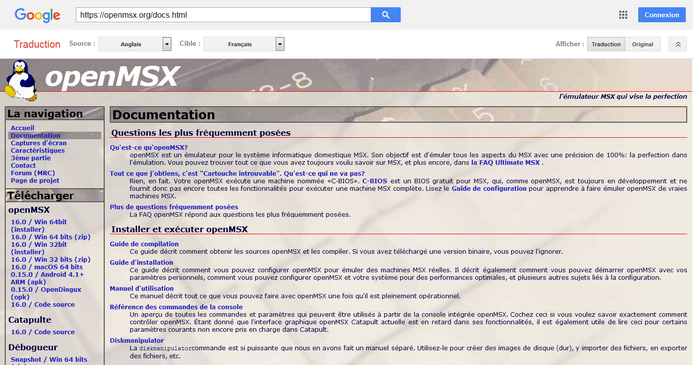
Task: Open Guide d'installation link
Action: (141, 262)
